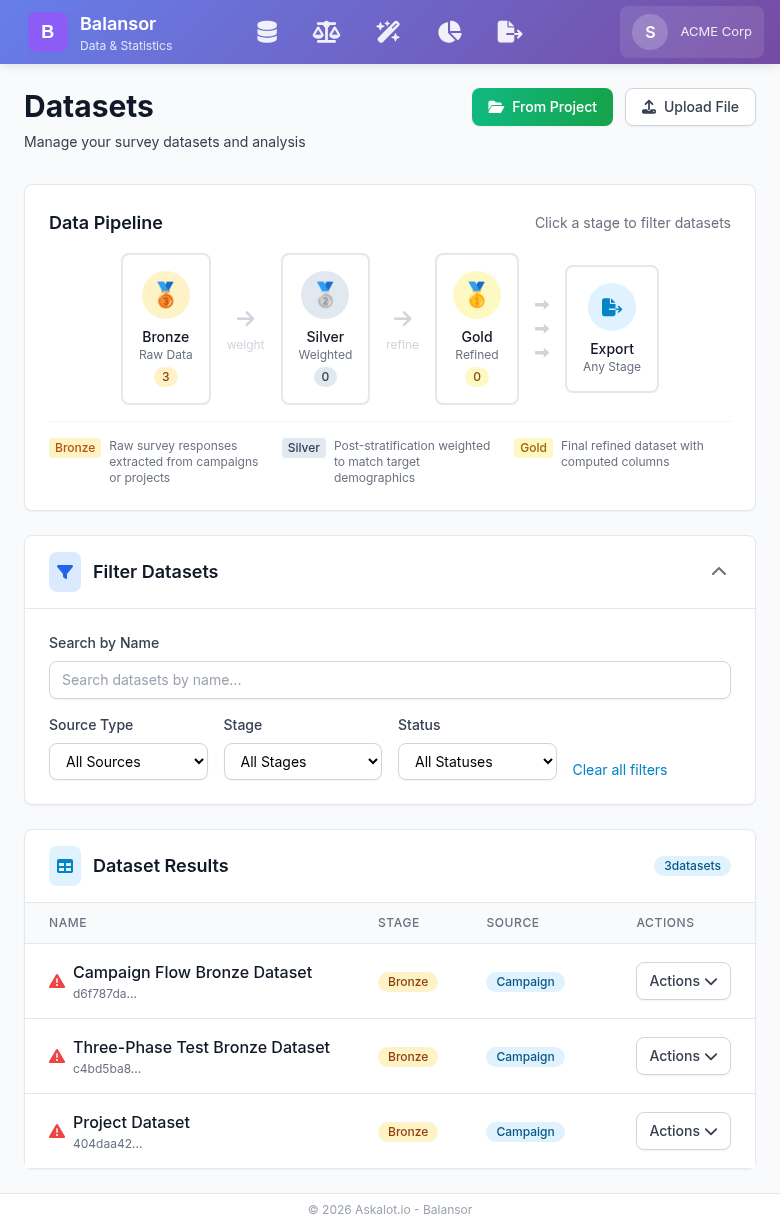
Task: Click the file export icon in the navbar
Action: (x=510, y=31)
